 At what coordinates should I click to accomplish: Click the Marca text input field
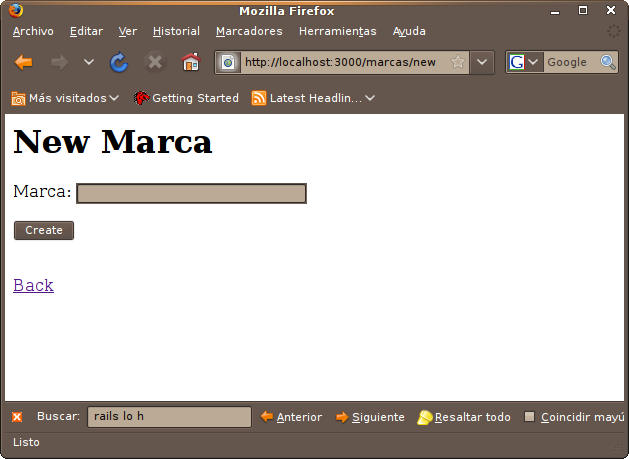191,193
